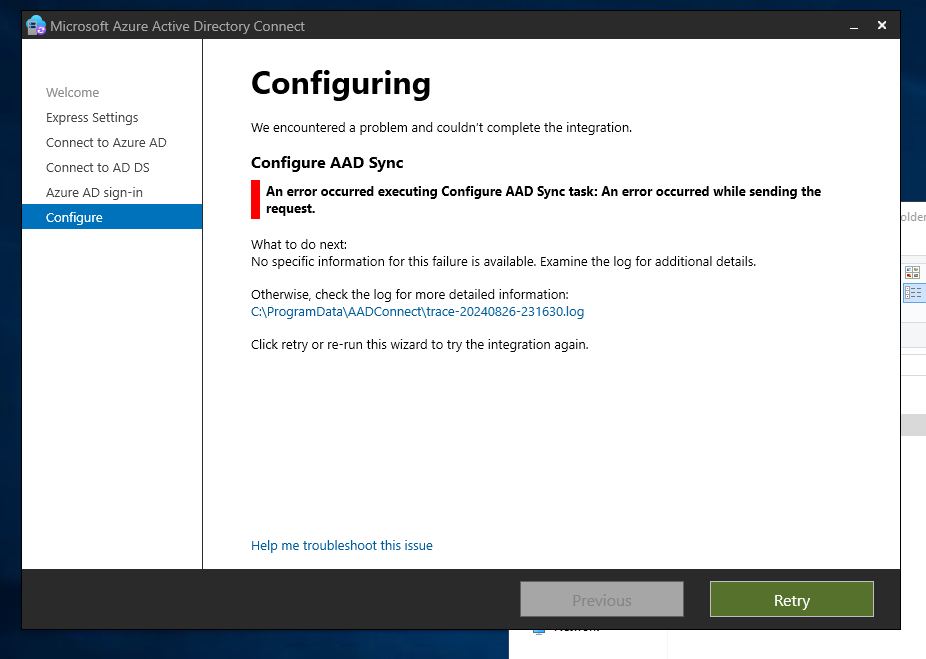Select the highlighted details view icon

(x=913, y=292)
